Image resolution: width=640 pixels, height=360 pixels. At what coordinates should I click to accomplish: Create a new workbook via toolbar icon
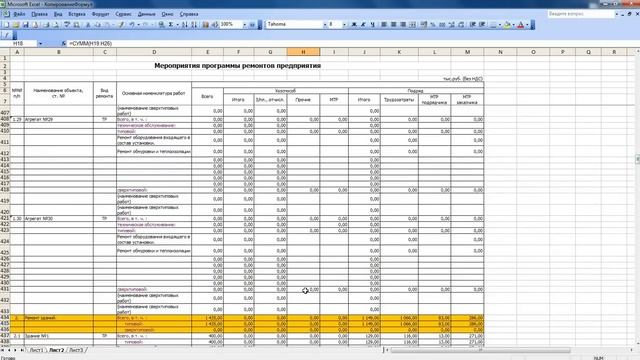(x=7, y=25)
